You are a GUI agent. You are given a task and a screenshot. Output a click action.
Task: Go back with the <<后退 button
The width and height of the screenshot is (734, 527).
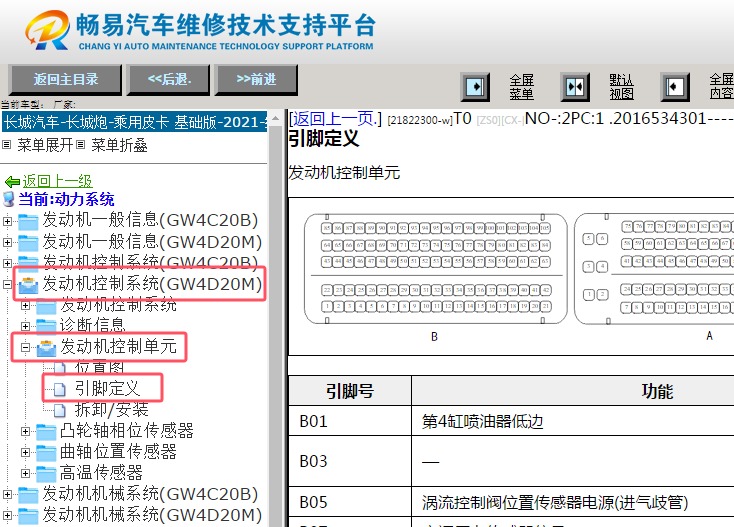click(169, 80)
